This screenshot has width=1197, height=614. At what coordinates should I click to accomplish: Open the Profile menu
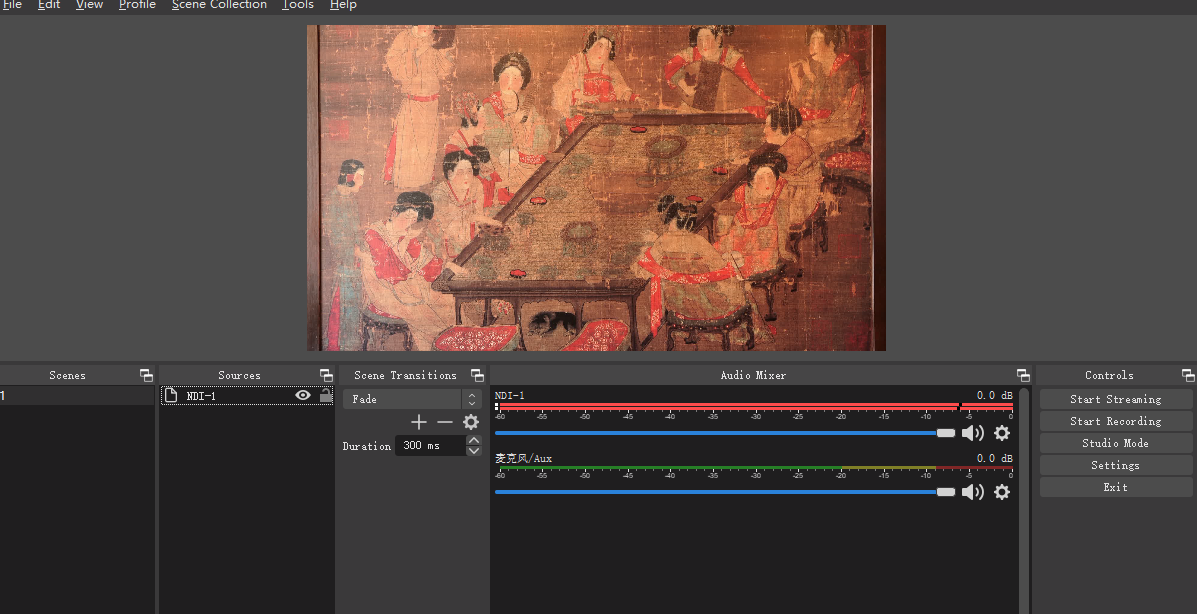(137, 5)
